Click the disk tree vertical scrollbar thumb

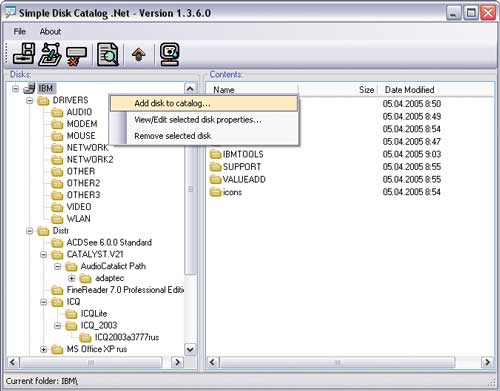click(190, 185)
